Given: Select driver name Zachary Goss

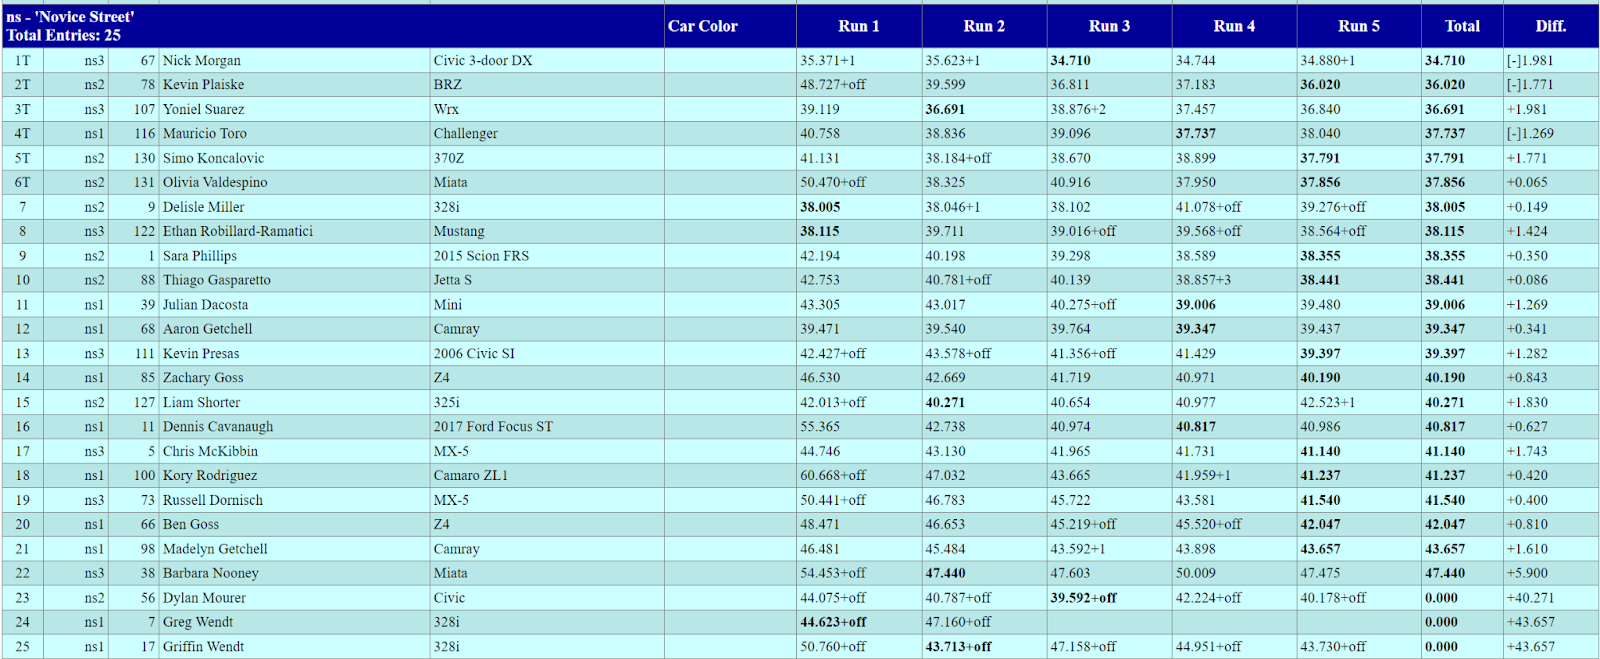Looking at the screenshot, I should click(203, 378).
